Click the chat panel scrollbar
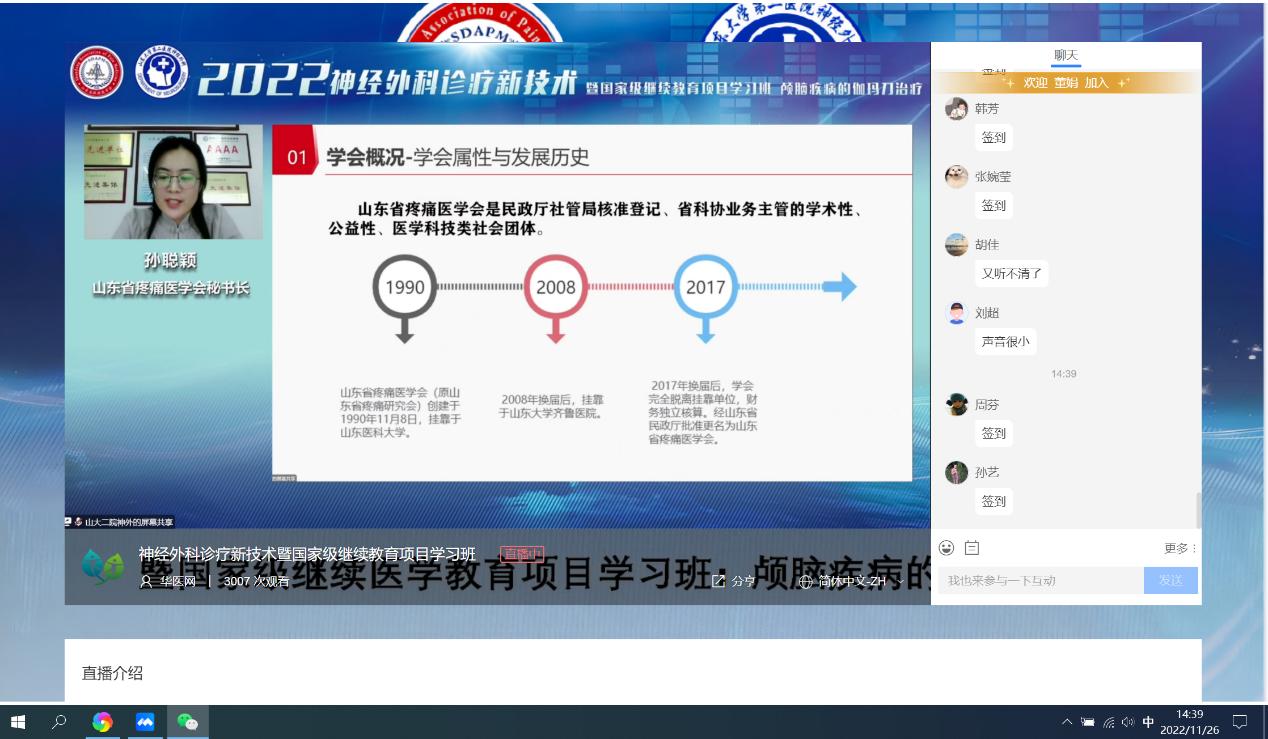1268x739 pixels. [x=1198, y=510]
